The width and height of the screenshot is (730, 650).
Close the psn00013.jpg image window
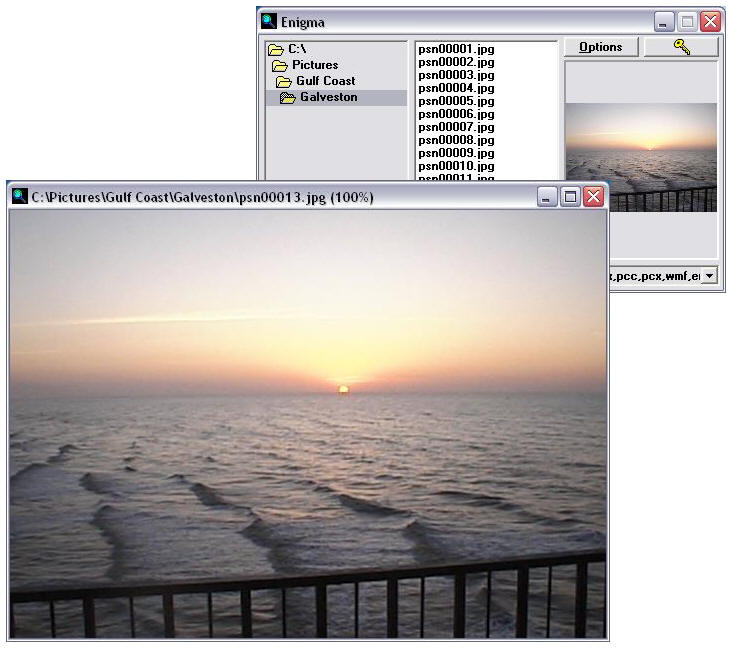coord(594,197)
